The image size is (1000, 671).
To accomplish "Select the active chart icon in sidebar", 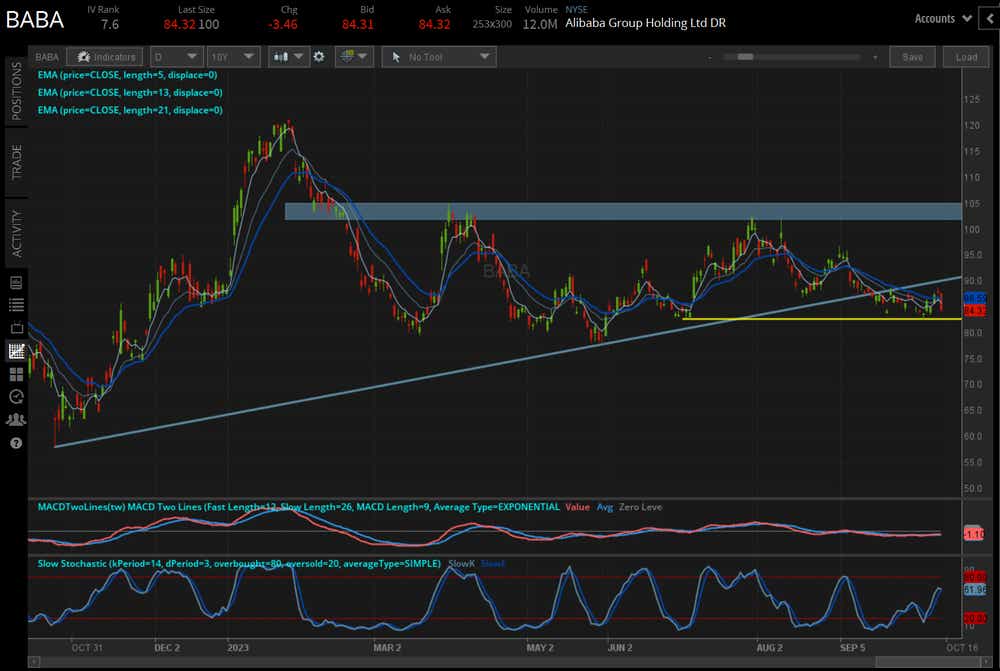I will [15, 351].
